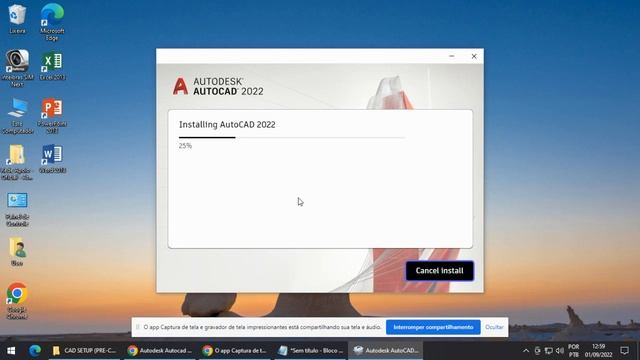Click the 25% progress text
Screen dimensions: 640x360
point(185,146)
